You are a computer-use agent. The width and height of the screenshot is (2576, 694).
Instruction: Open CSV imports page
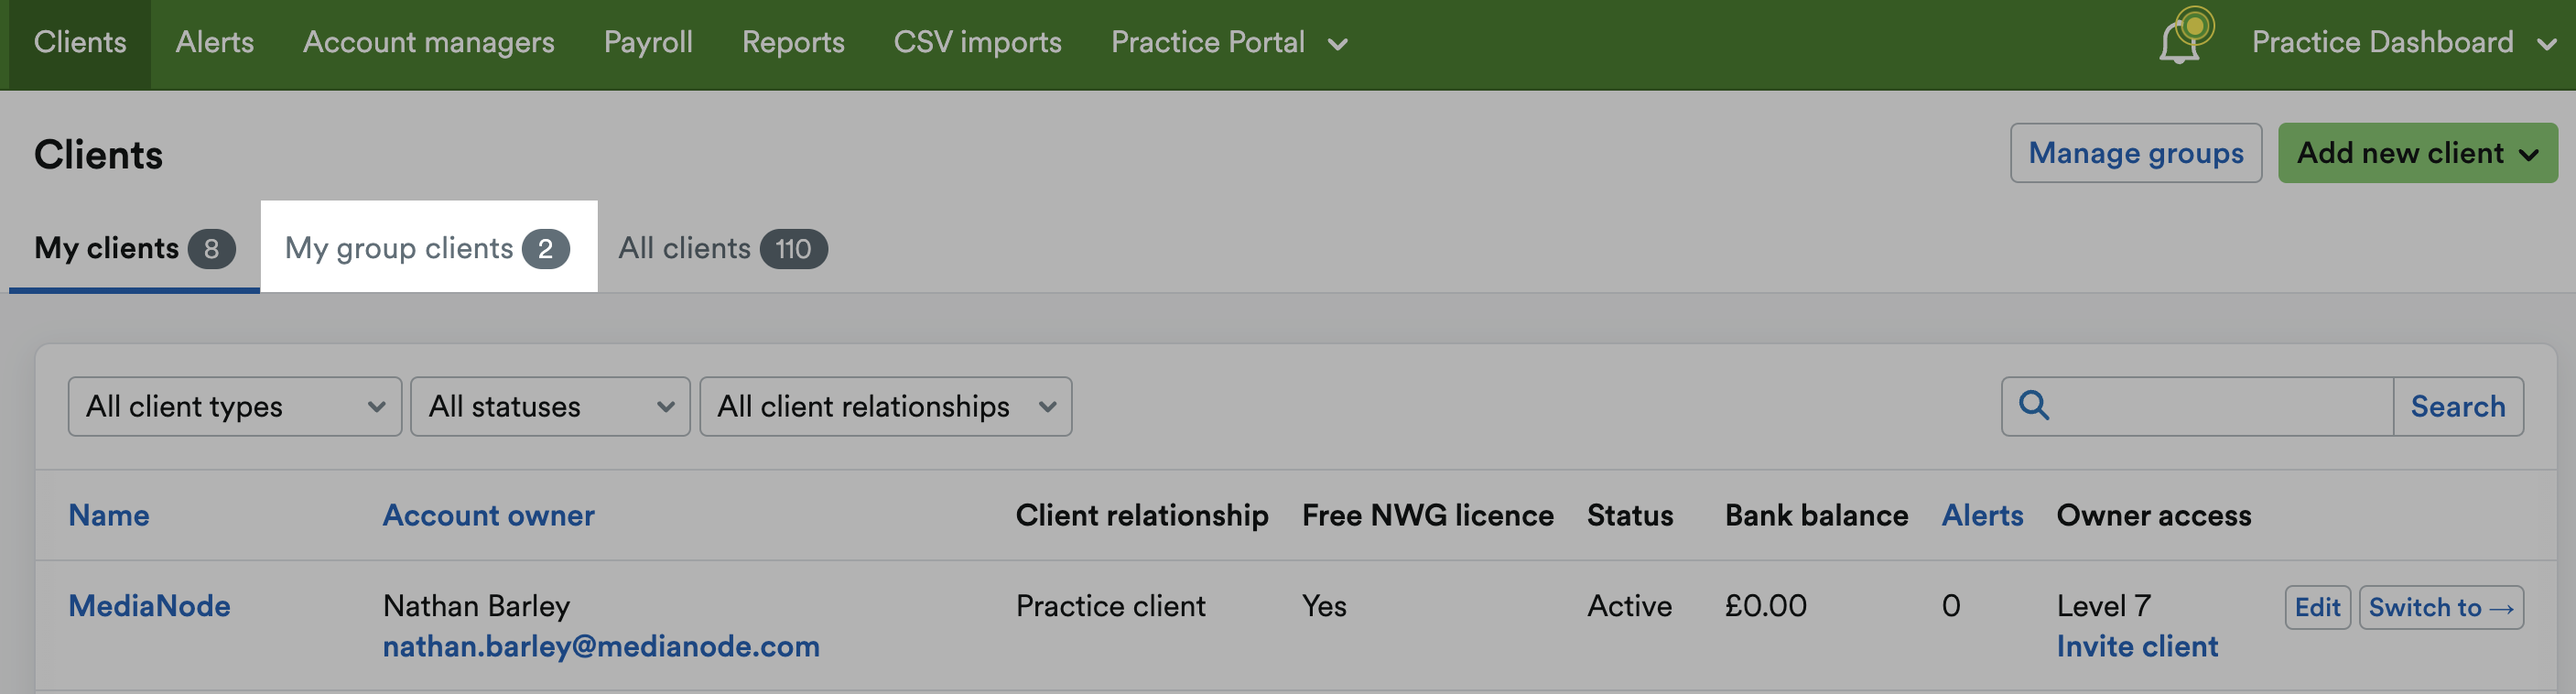pyautogui.click(x=977, y=42)
